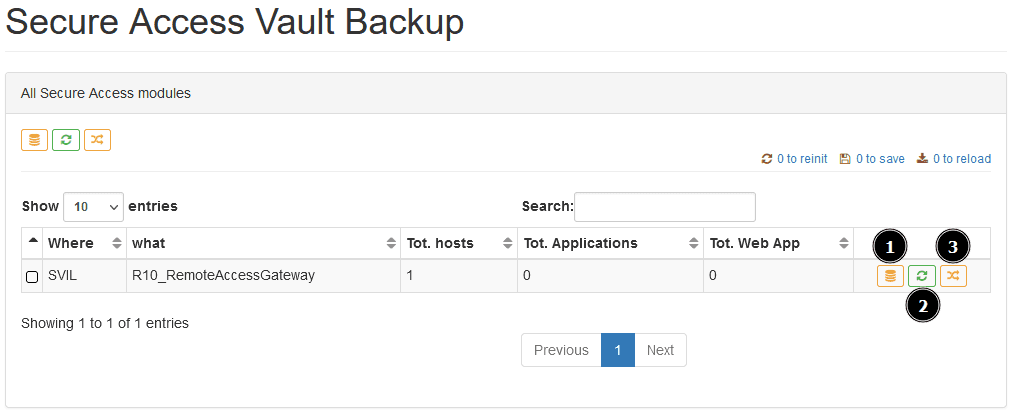Viewport: 1013px width, 414px height.
Task: Click the shuffle icon in SVIL row
Action: pos(954,276)
